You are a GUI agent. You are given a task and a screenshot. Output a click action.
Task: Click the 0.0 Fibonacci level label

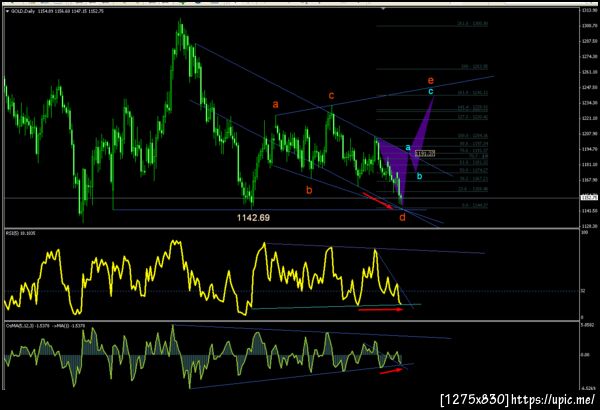474,206
